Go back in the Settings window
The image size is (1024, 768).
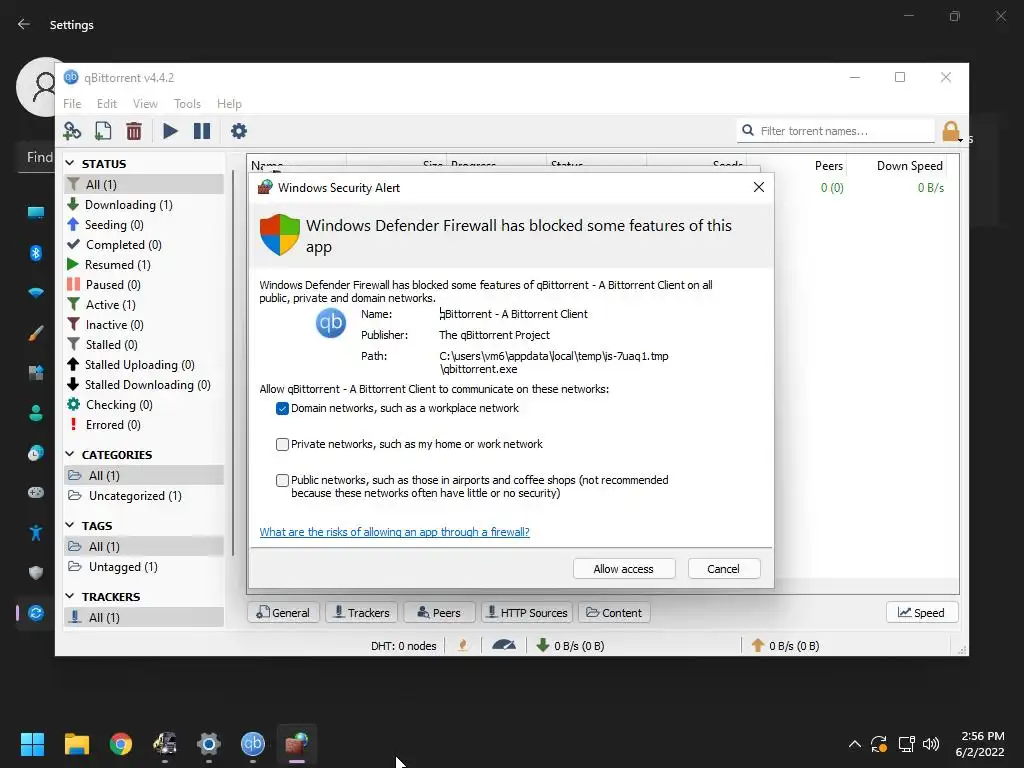pos(24,24)
